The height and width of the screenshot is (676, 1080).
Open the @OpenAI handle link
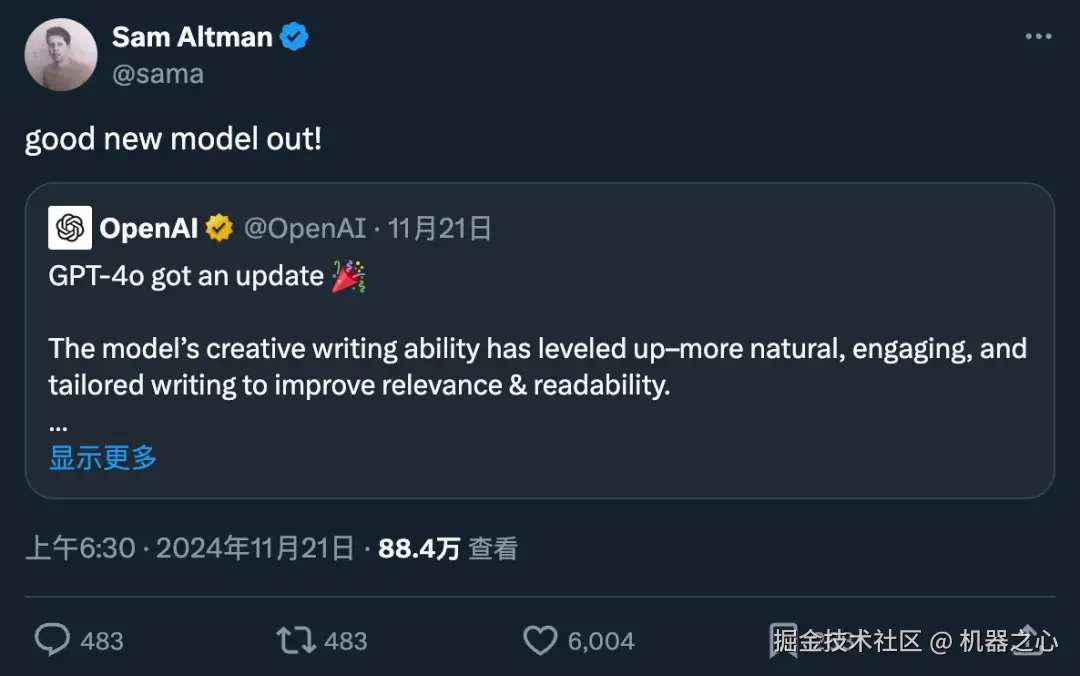pyautogui.click(x=305, y=229)
